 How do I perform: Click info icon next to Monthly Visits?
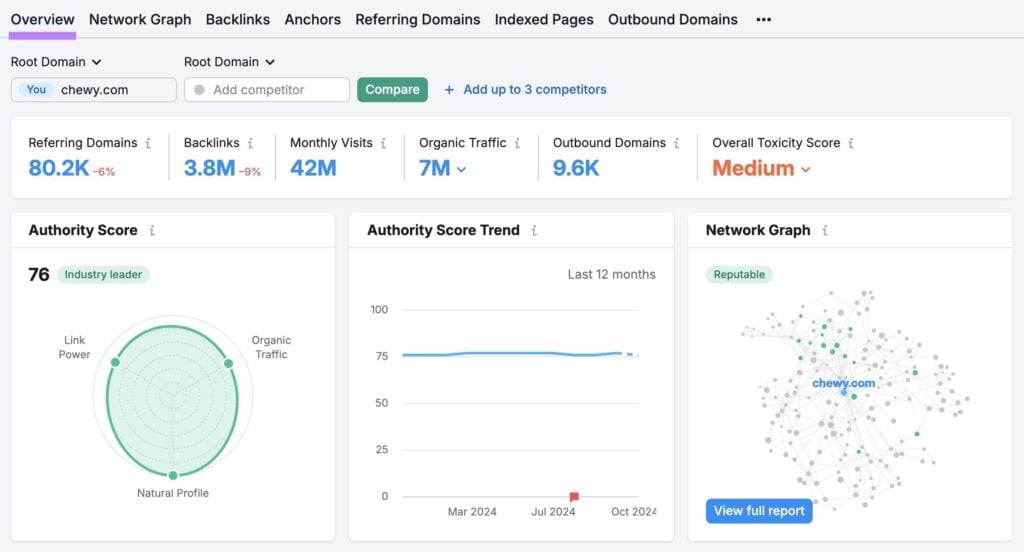tap(383, 143)
